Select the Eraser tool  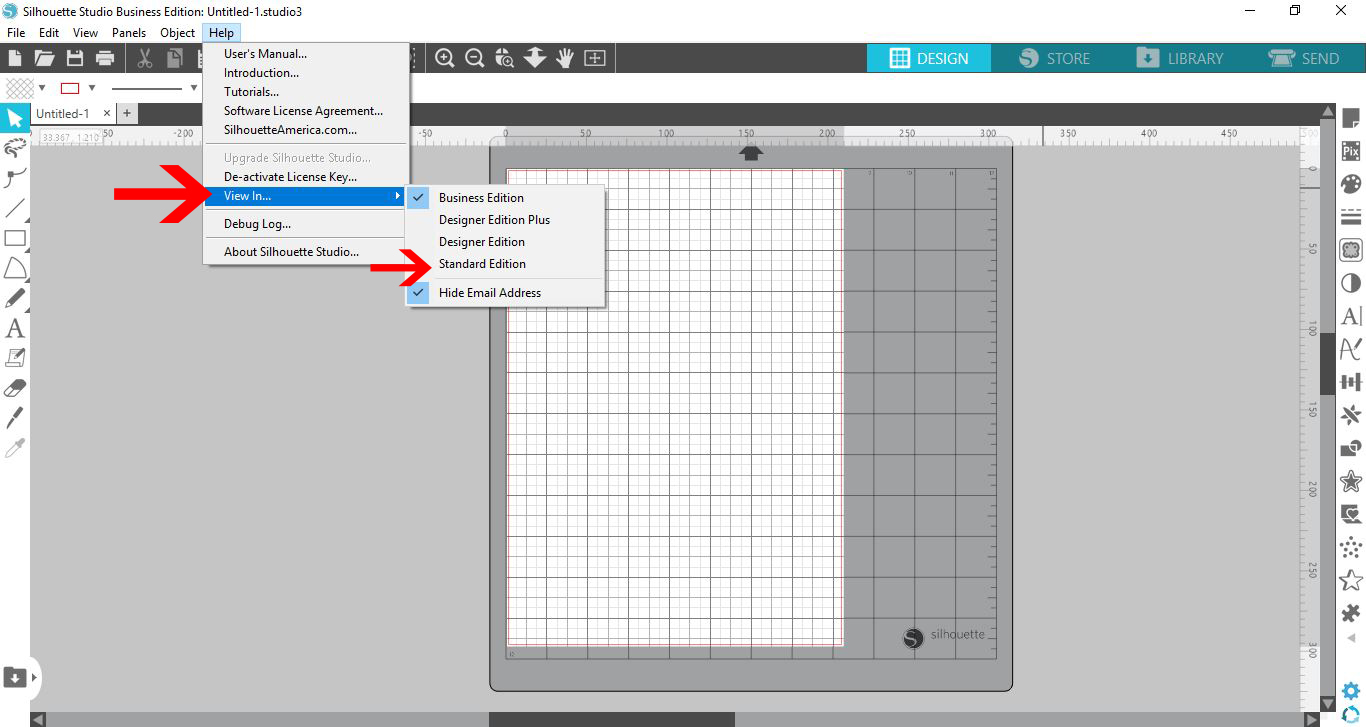coord(14,387)
